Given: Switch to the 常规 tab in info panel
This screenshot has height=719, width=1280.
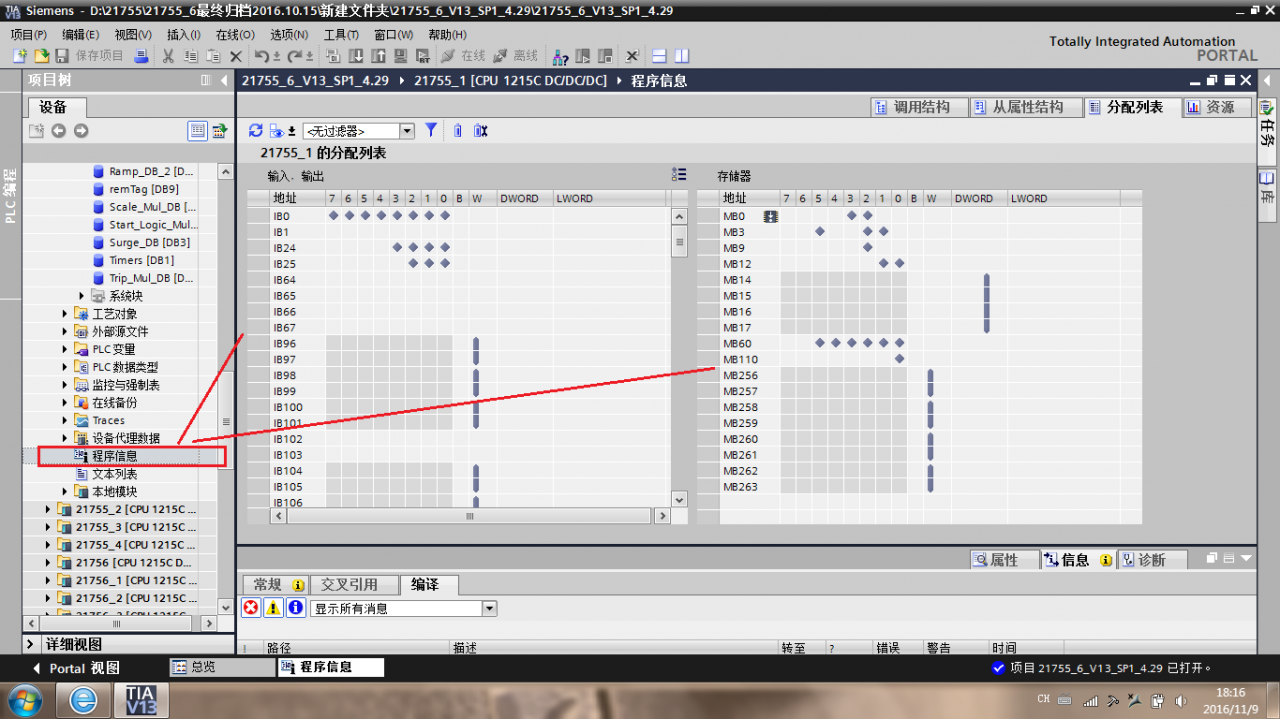Looking at the screenshot, I should tap(275, 585).
